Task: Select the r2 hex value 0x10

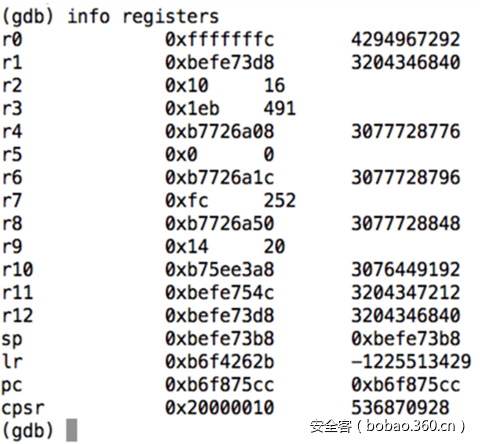Action: (x=187, y=85)
